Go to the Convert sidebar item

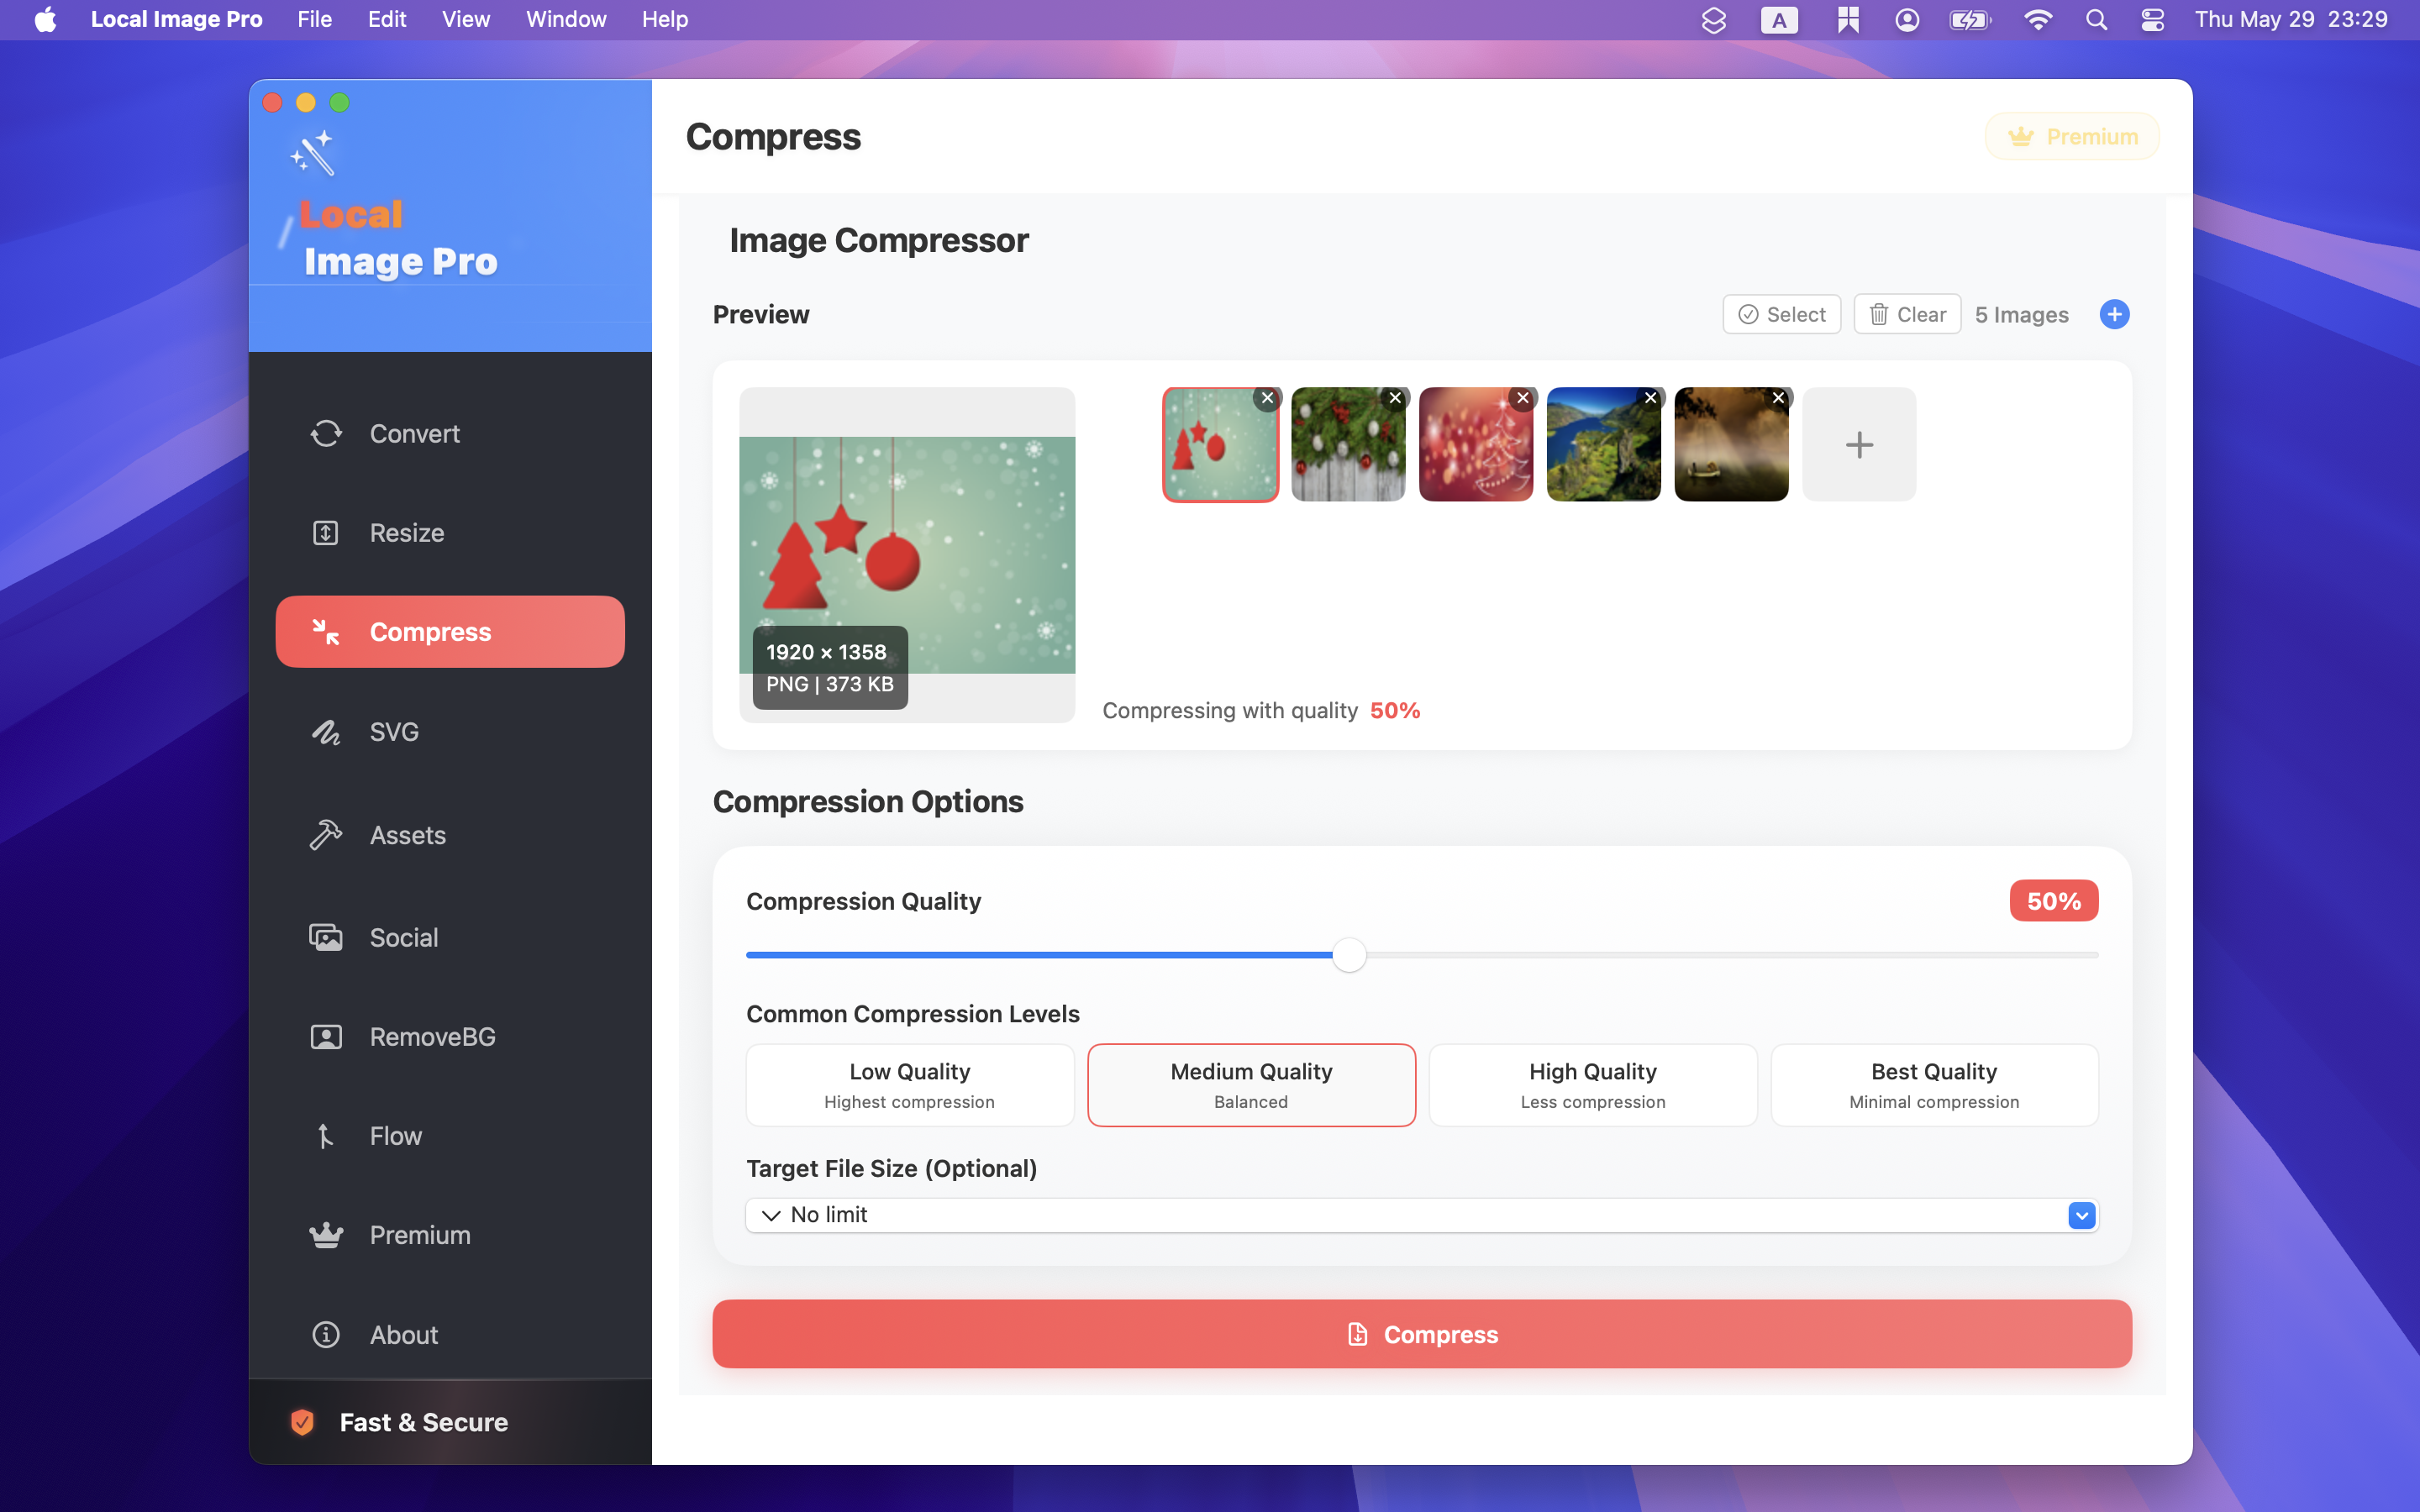(450, 433)
